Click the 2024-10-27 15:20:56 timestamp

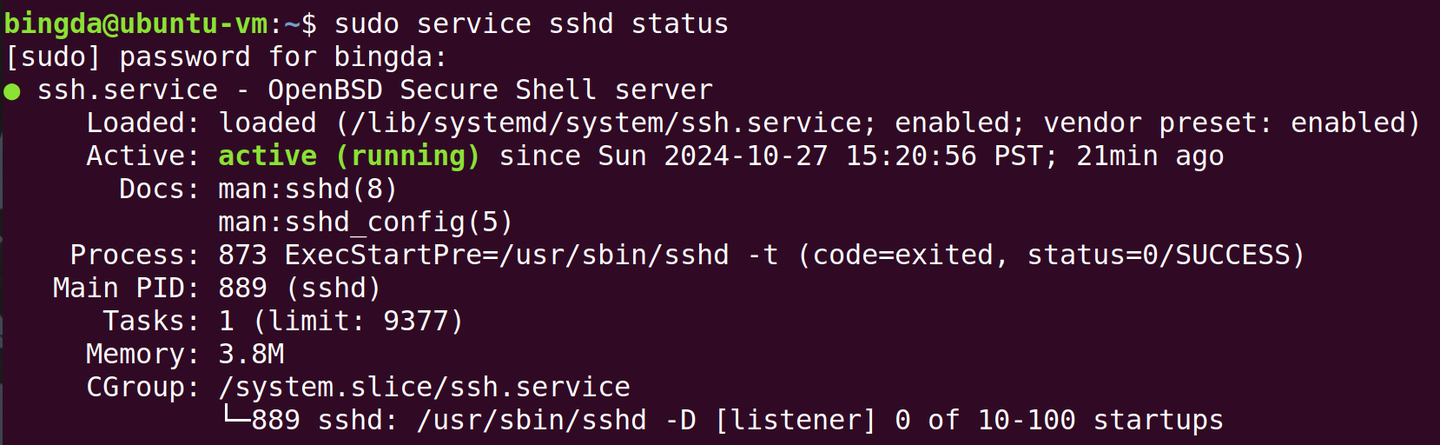[x=820, y=156]
